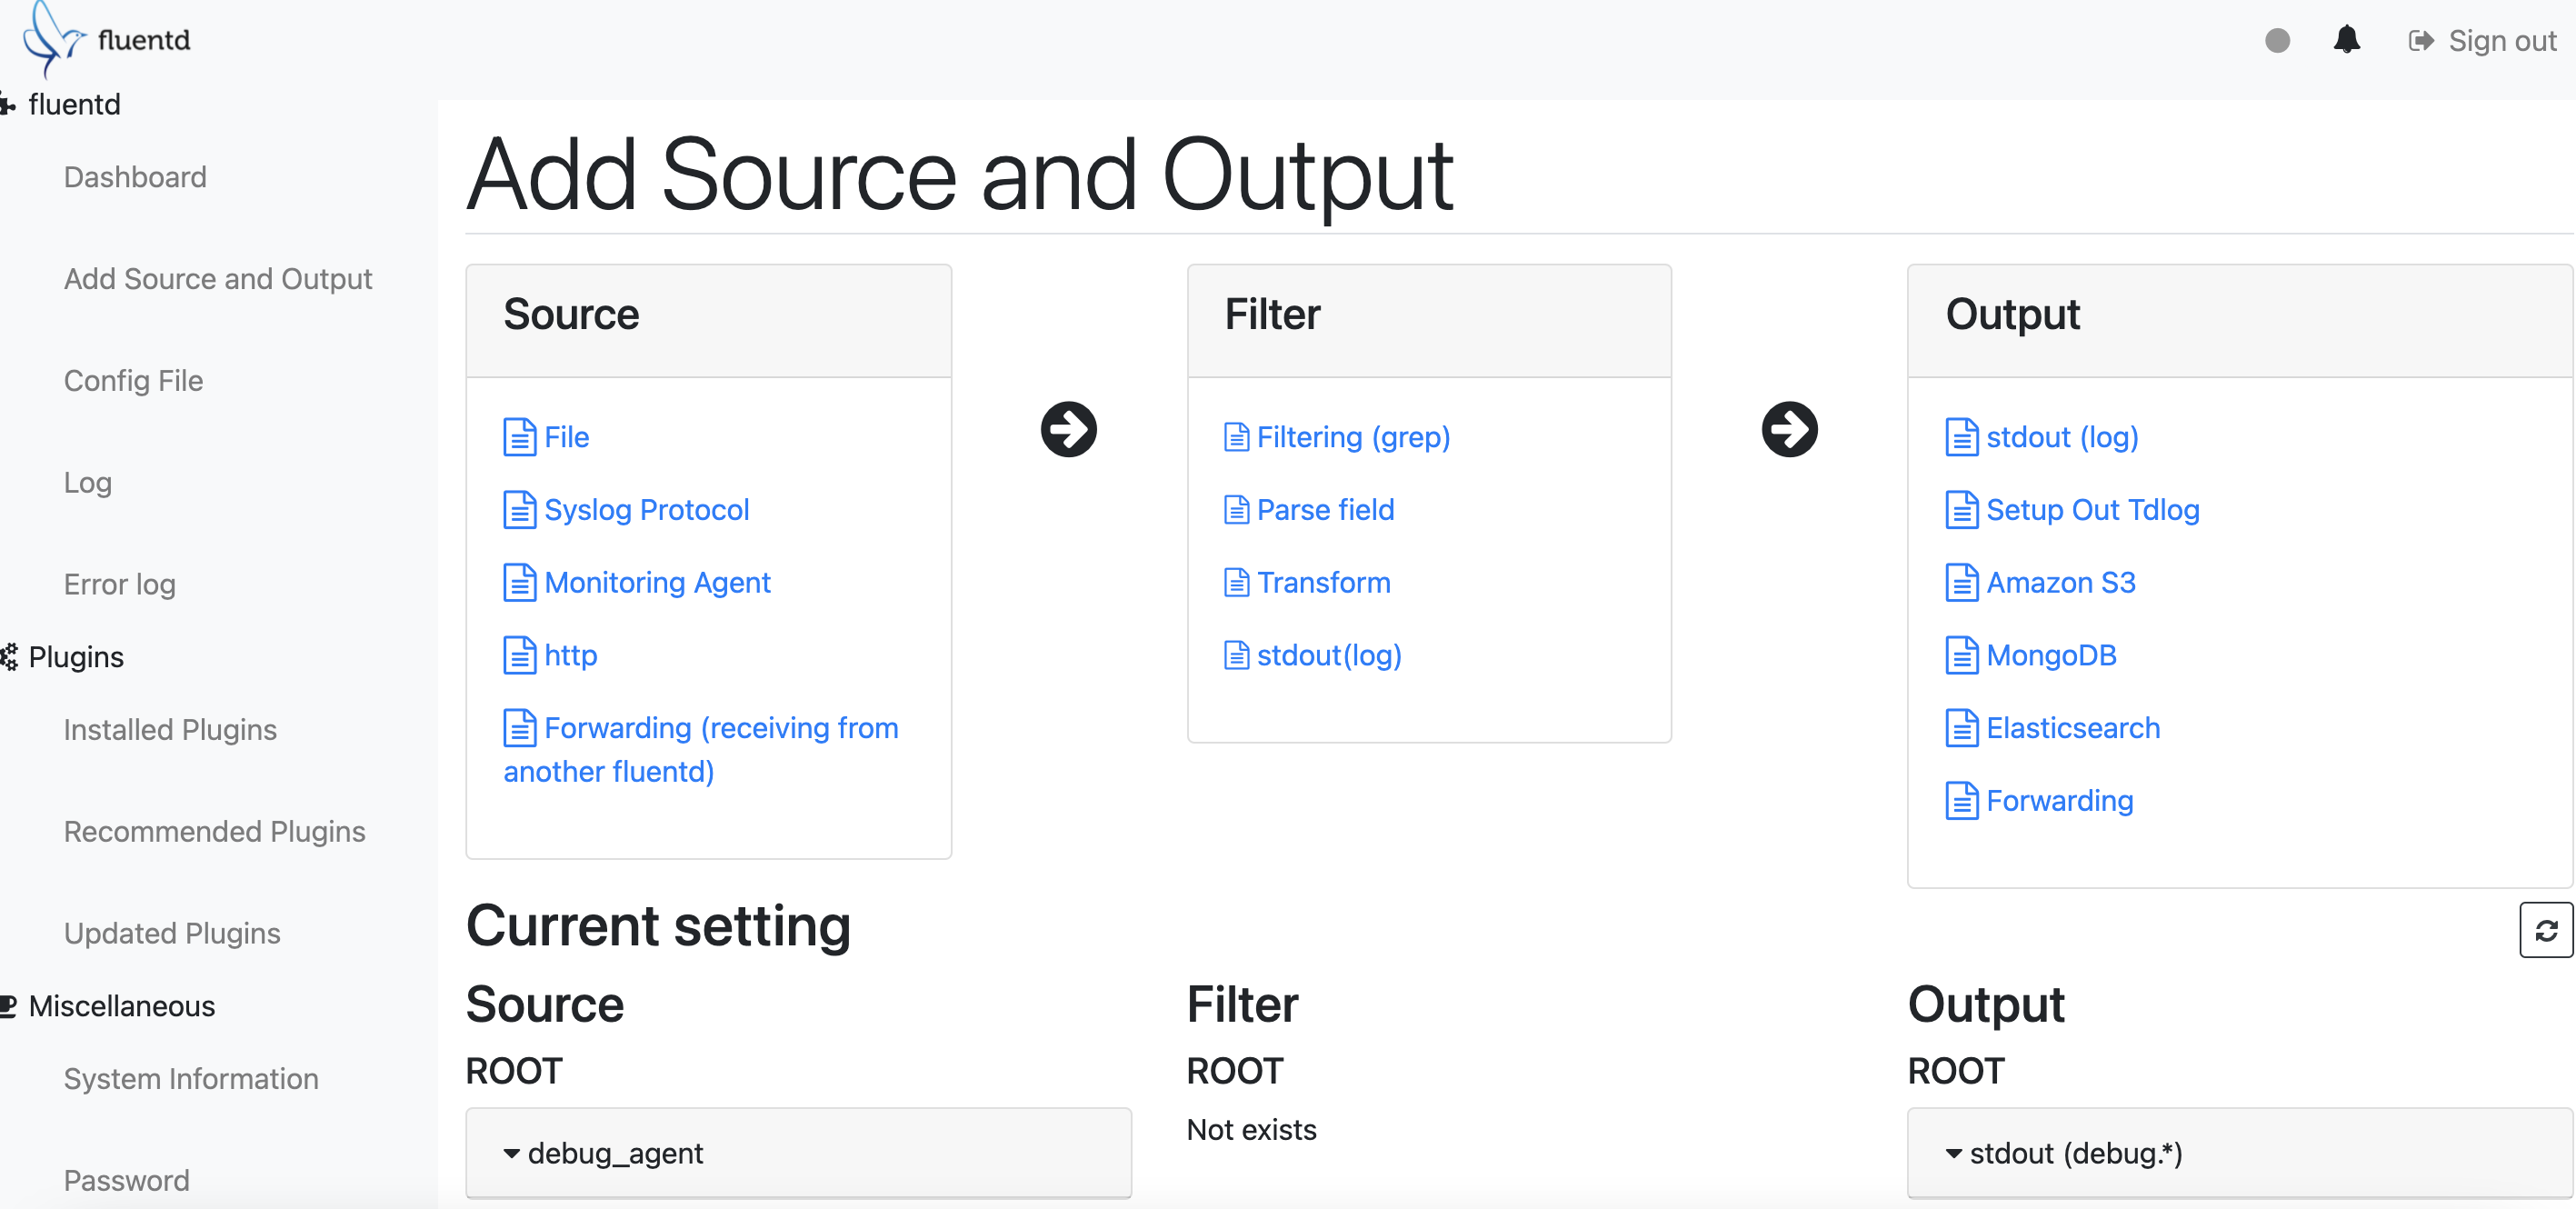Screen dimensions: 2576x1209
Task: Open Config File from the sidebar
Action: click(x=133, y=381)
